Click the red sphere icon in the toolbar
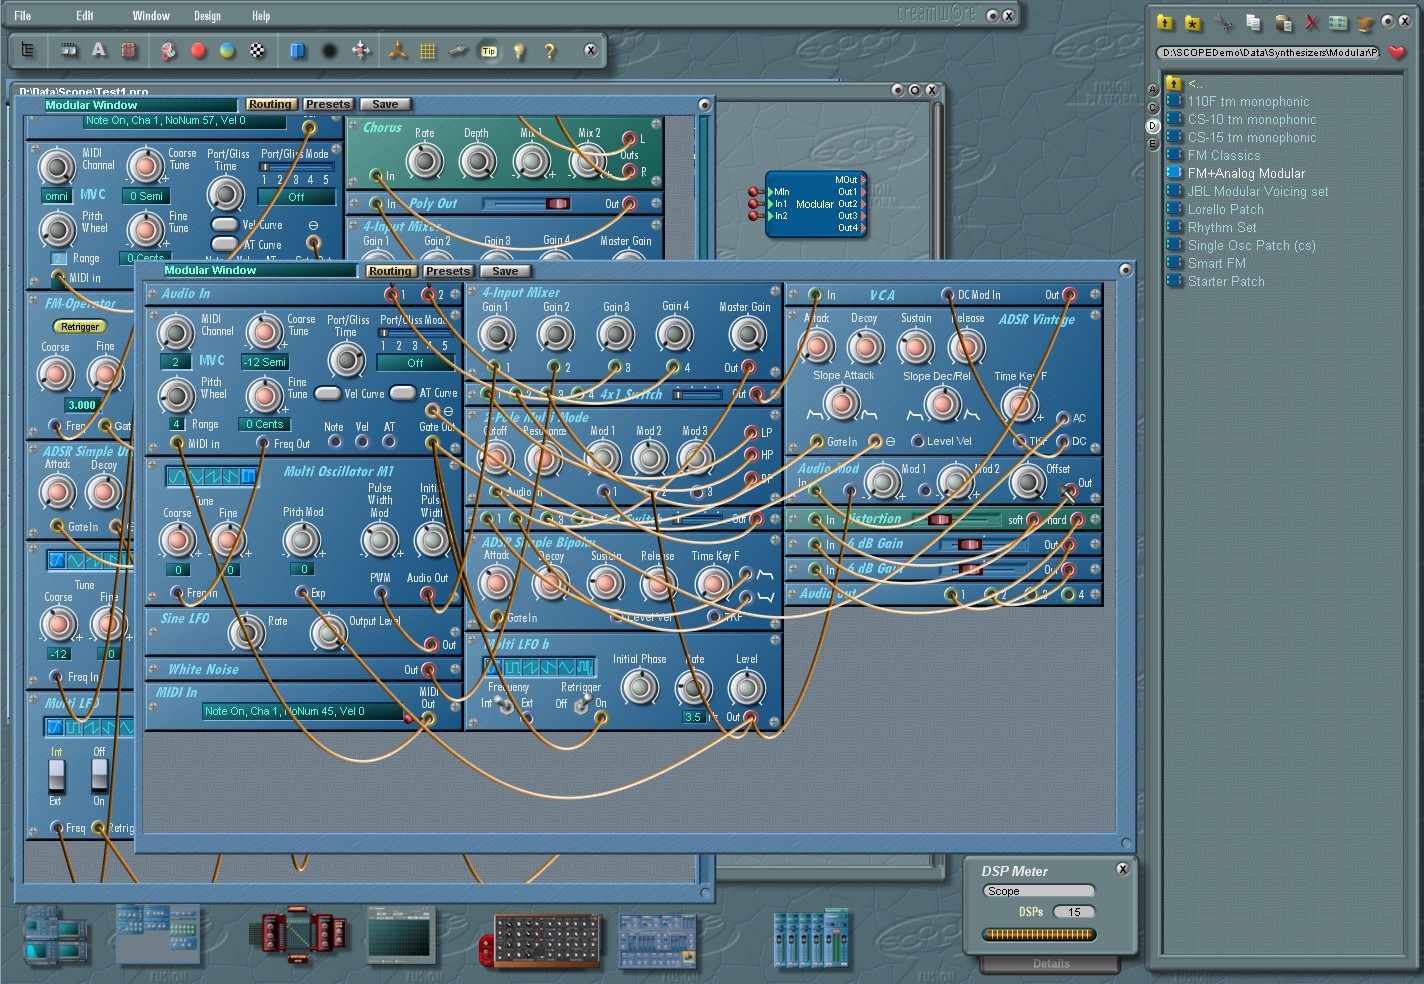Image resolution: width=1424 pixels, height=984 pixels. [198, 50]
